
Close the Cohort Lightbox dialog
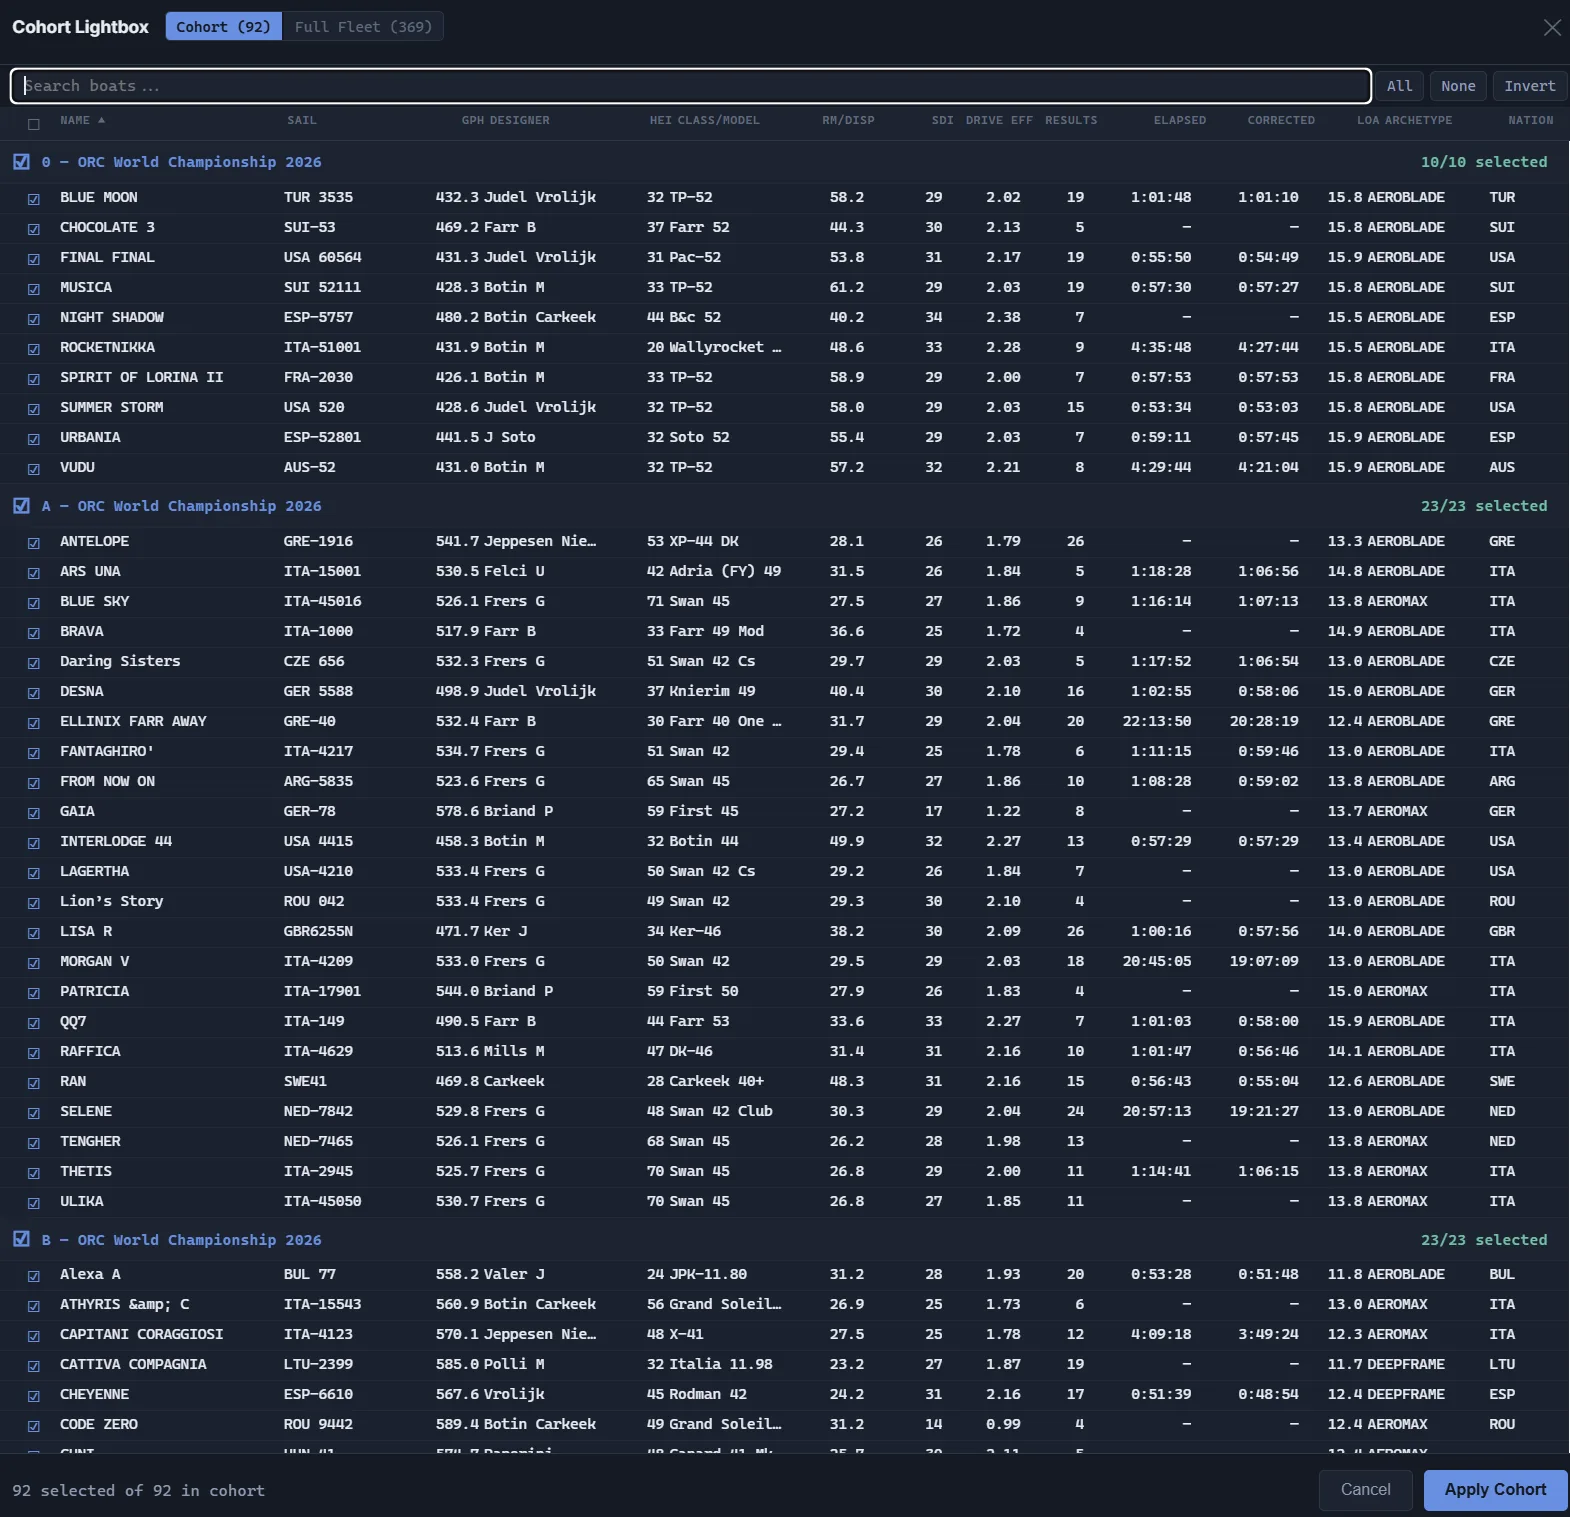(1551, 27)
